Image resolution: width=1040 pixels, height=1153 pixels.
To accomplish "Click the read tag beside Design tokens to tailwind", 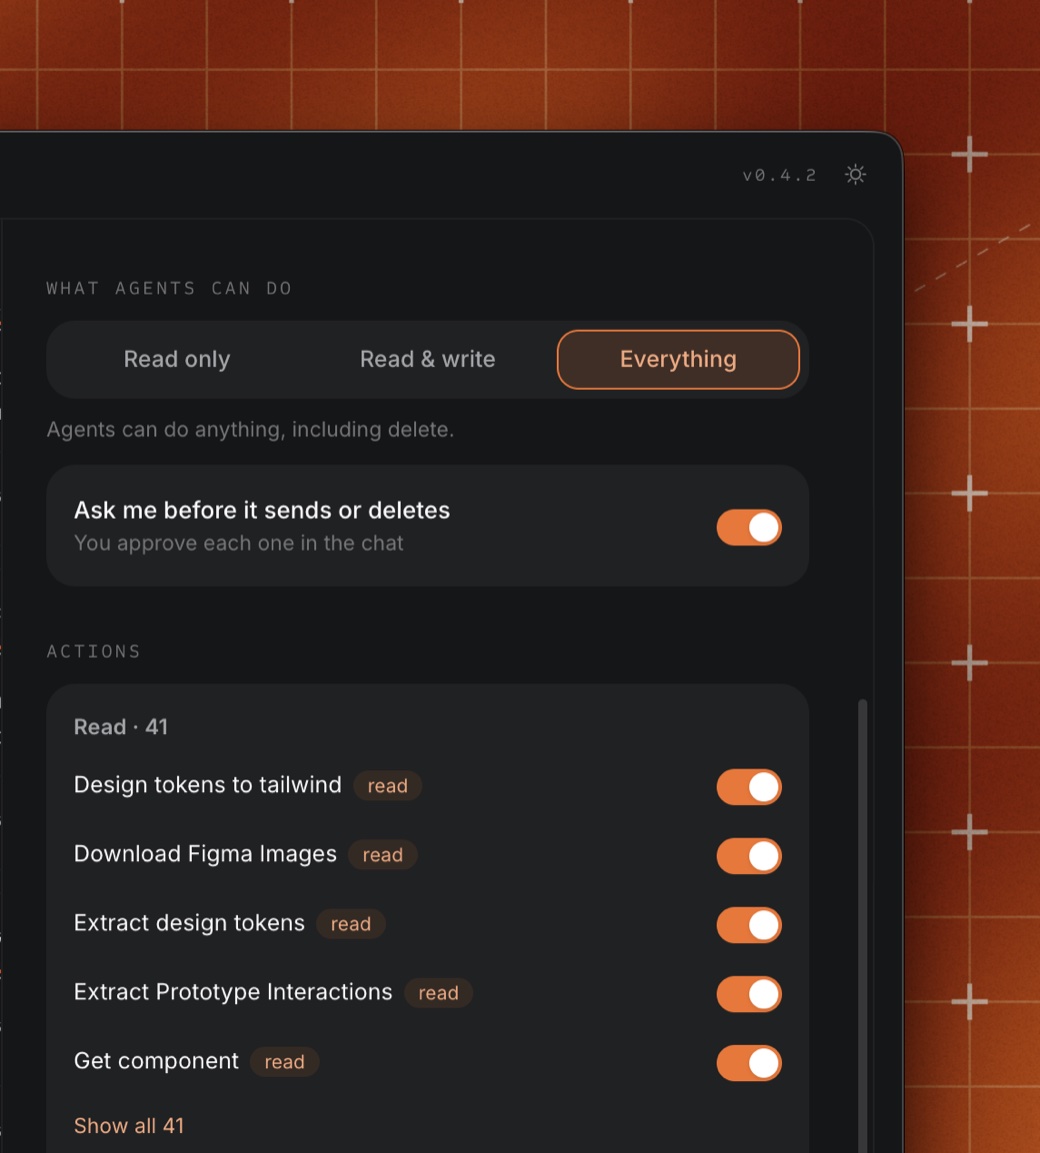I will point(388,786).
